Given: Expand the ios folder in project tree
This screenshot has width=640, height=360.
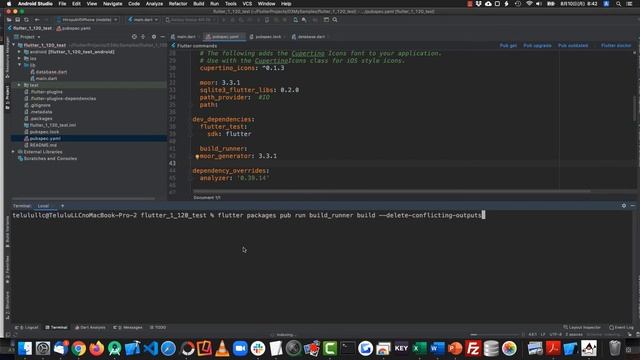Looking at the screenshot, I should tap(19, 58).
